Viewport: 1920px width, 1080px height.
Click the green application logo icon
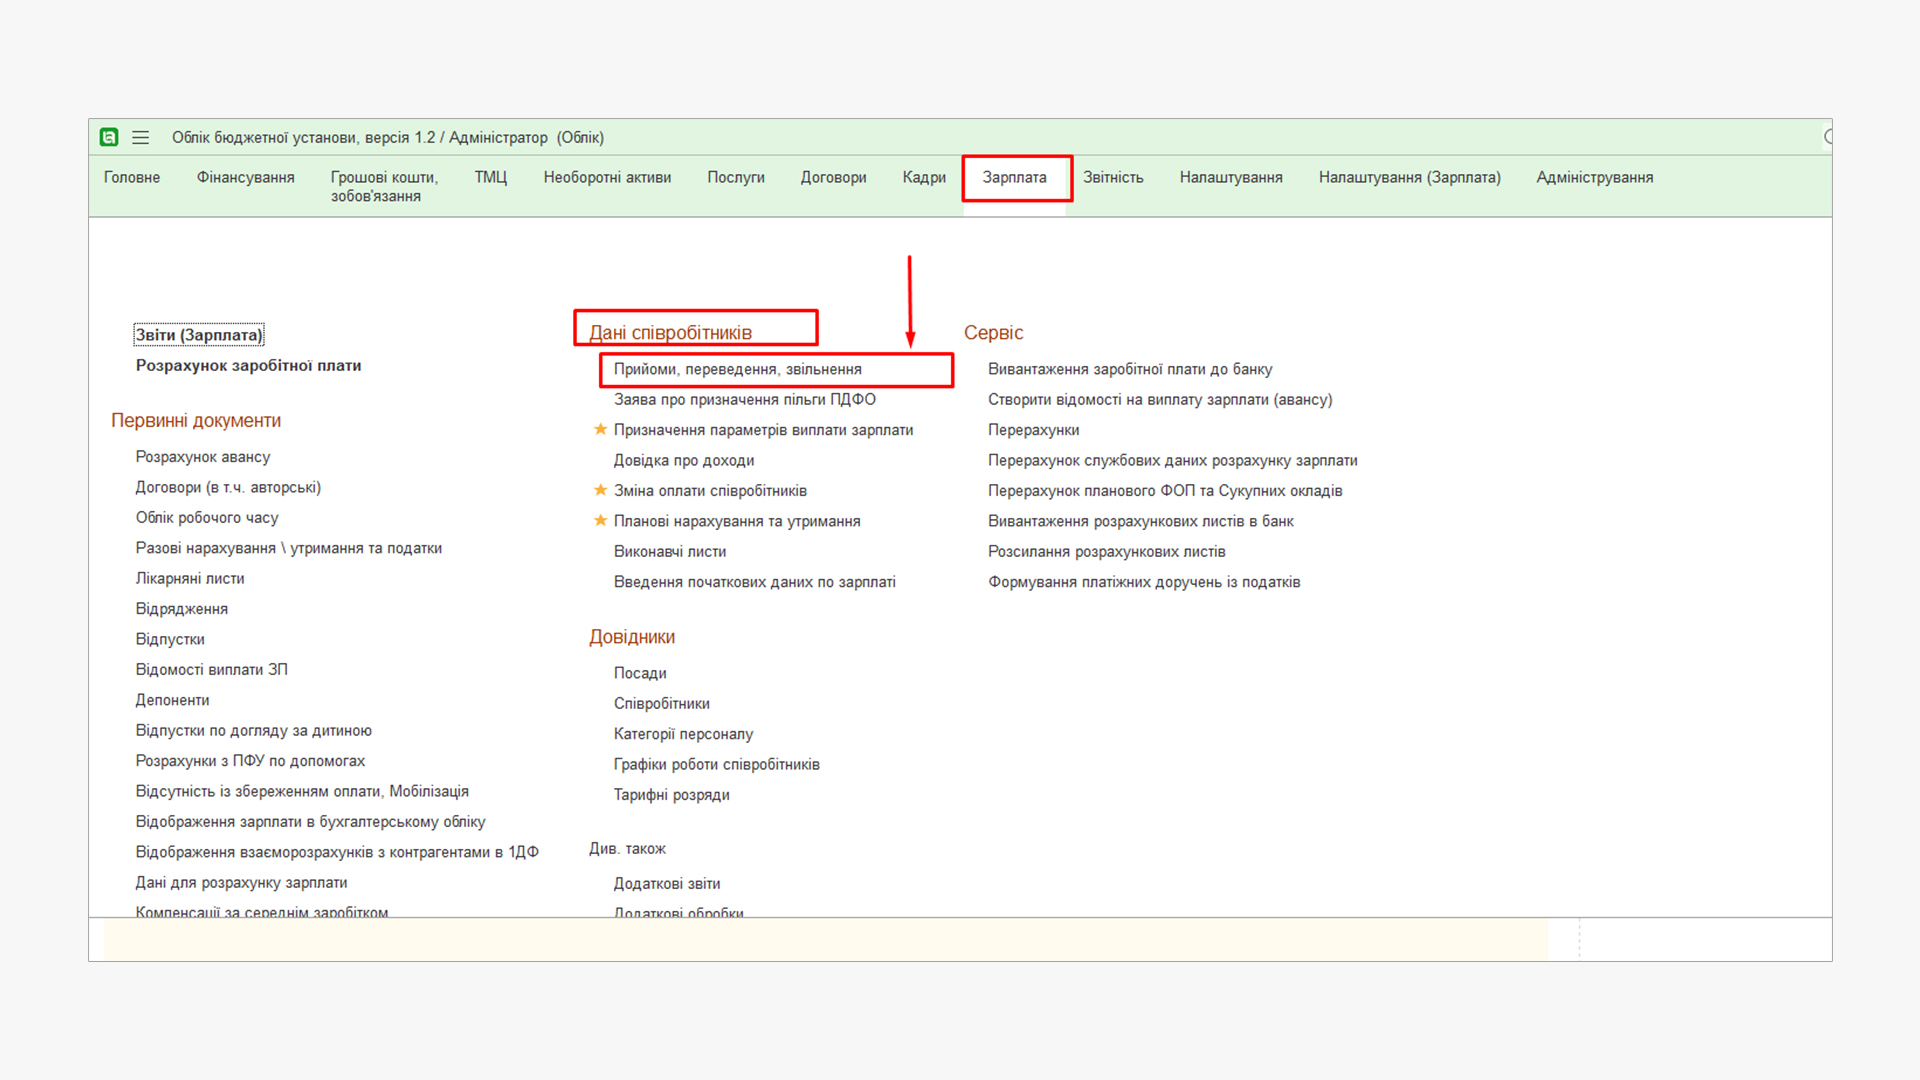109,137
